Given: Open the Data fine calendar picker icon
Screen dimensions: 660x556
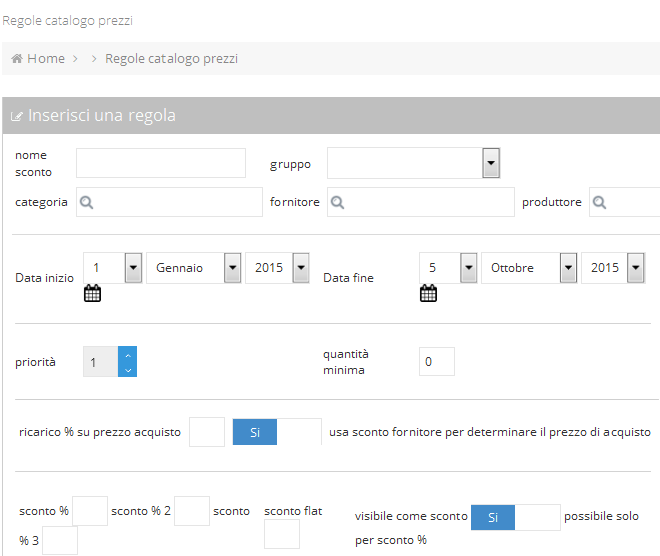Looking at the screenshot, I should pyautogui.click(x=428, y=293).
